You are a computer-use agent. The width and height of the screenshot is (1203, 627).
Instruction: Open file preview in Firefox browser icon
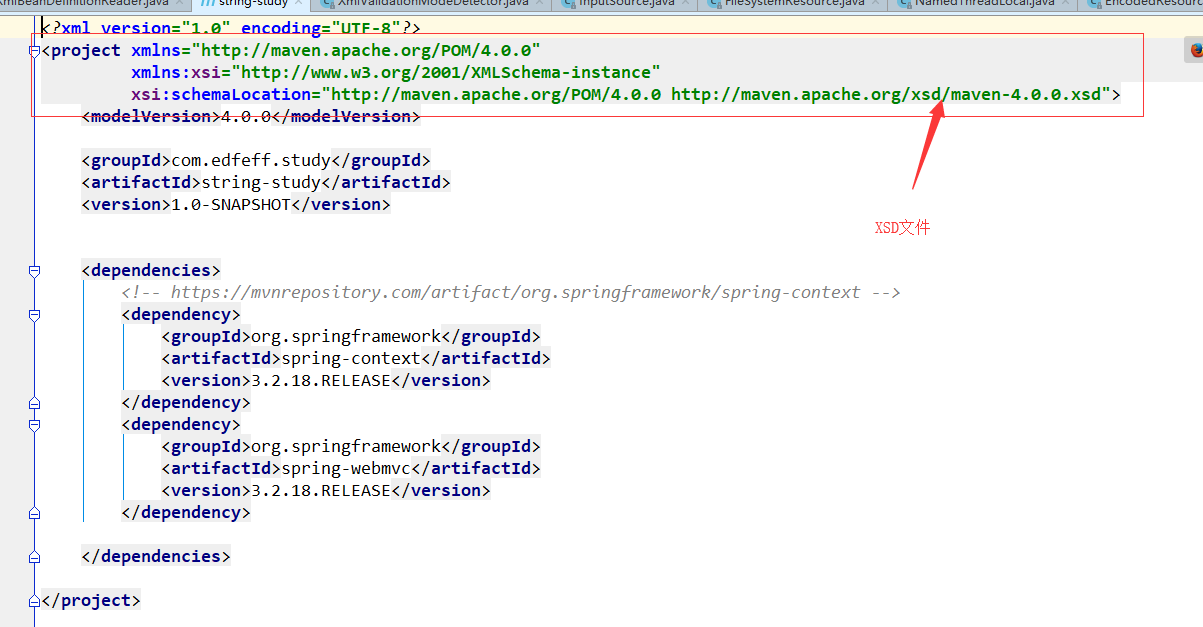pyautogui.click(x=1194, y=51)
